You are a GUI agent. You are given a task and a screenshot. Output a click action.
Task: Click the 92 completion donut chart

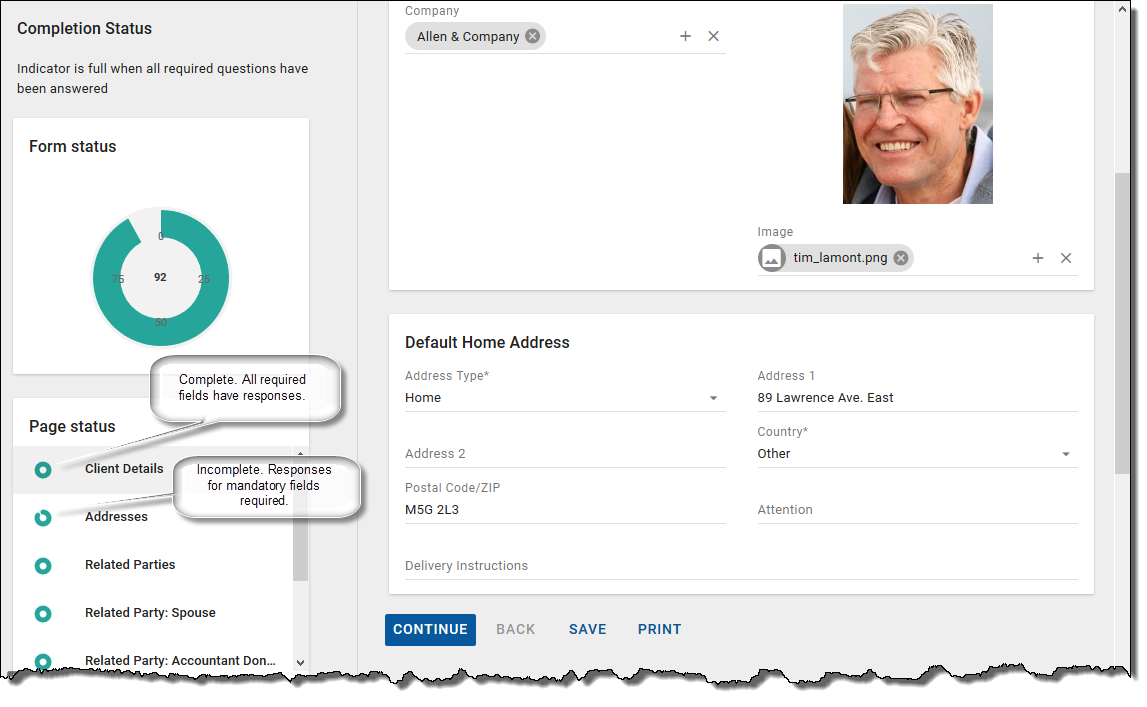click(160, 277)
